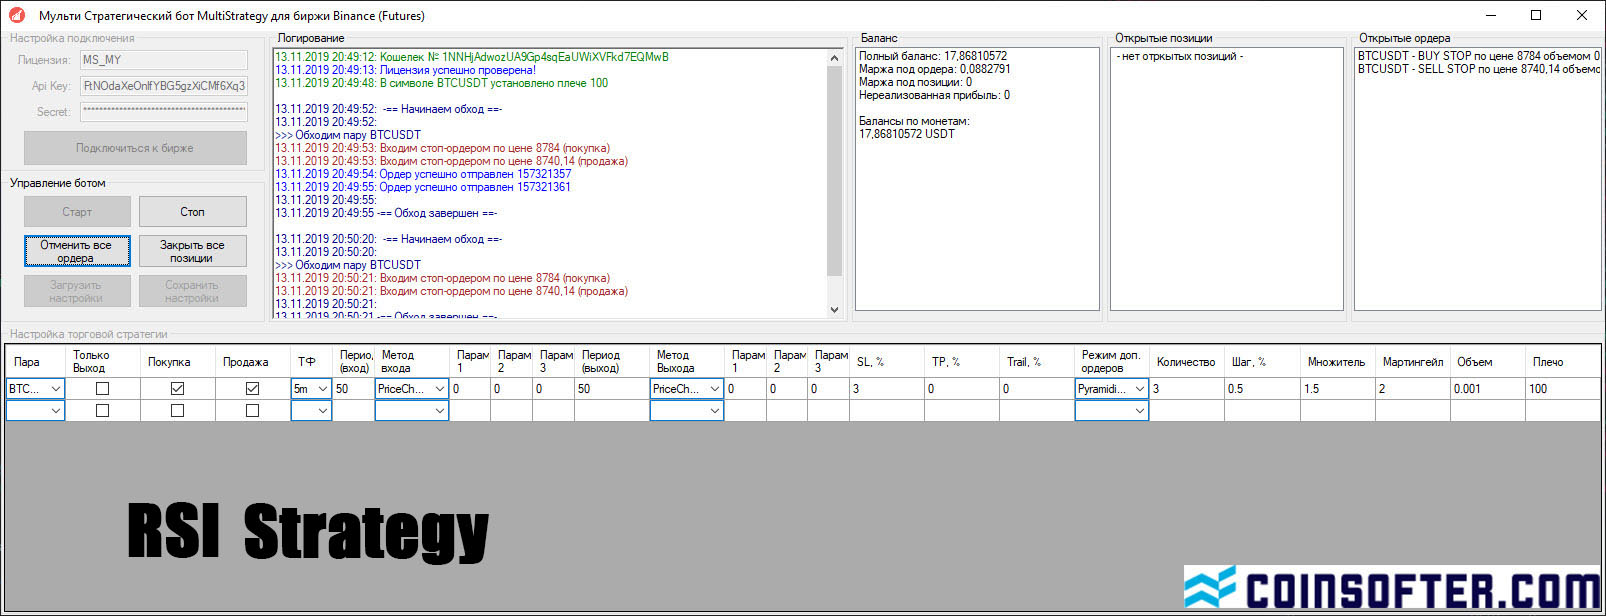The width and height of the screenshot is (1606, 616).
Task: Expand Метод Выхода dropdown in empty second row
Action: (x=687, y=410)
